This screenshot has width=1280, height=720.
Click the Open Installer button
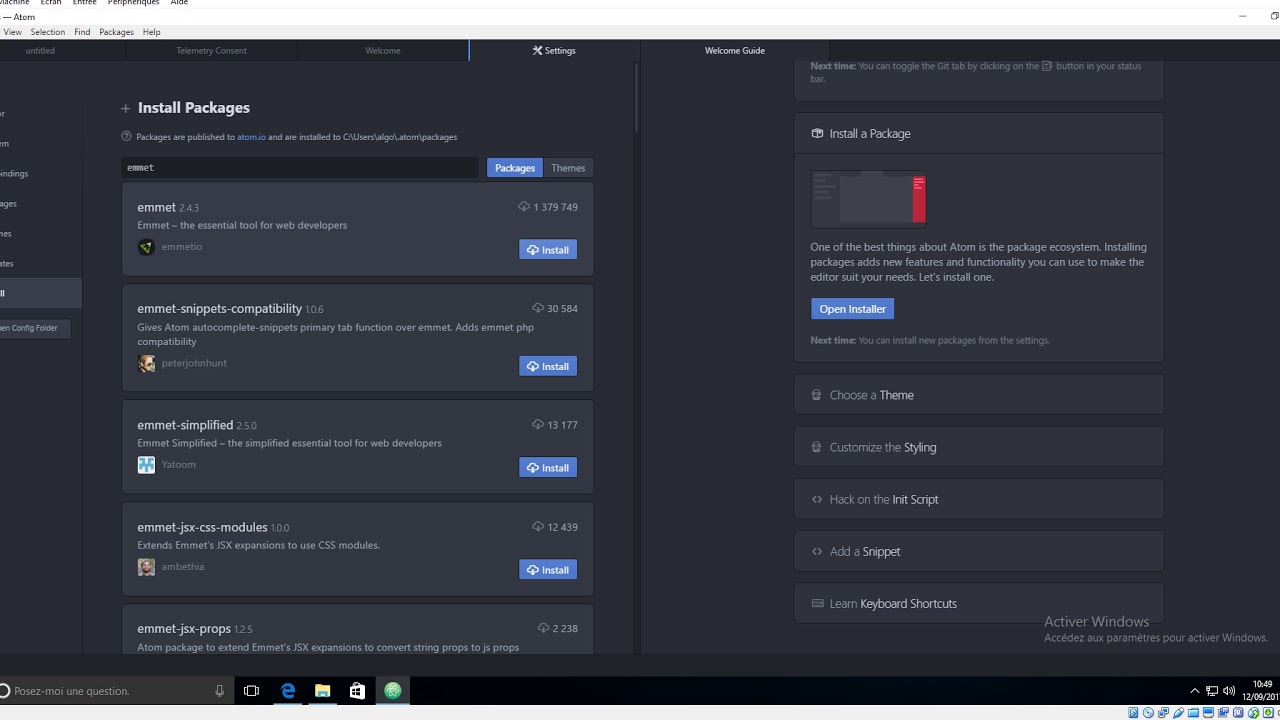pyautogui.click(x=852, y=309)
